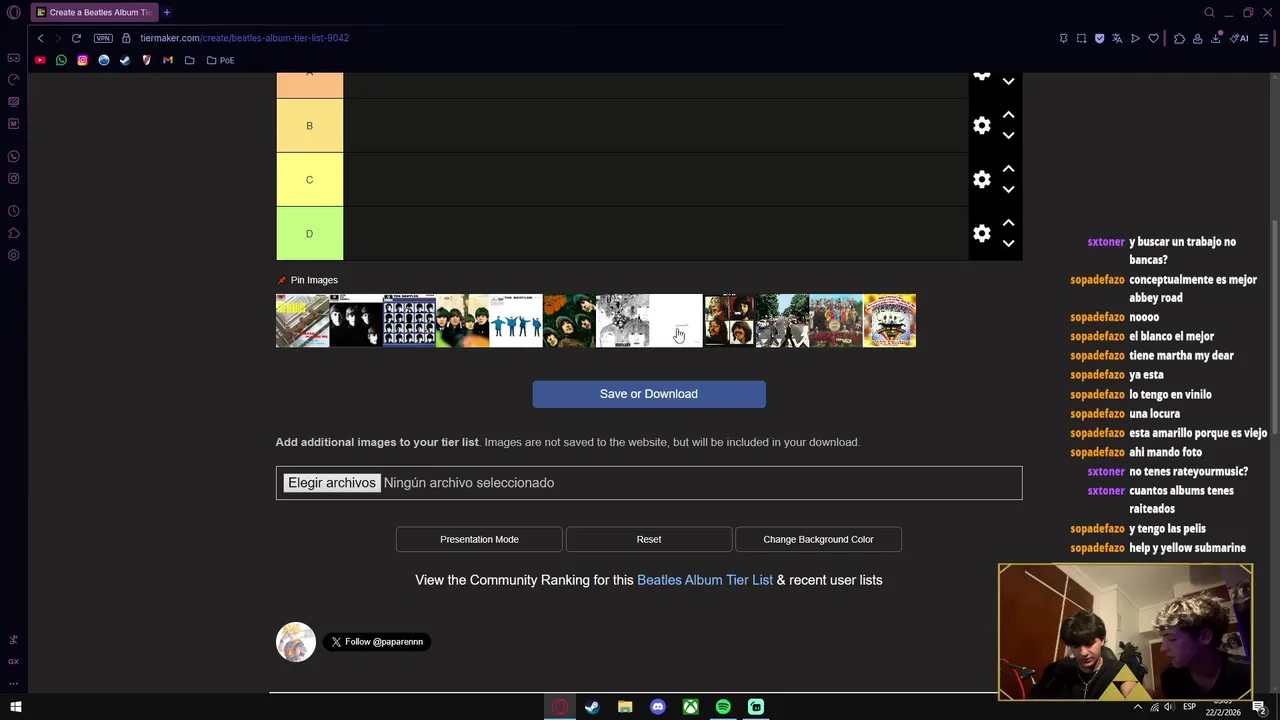The width and height of the screenshot is (1280, 720).
Task: Select the yellow B tier label
Action: point(309,125)
